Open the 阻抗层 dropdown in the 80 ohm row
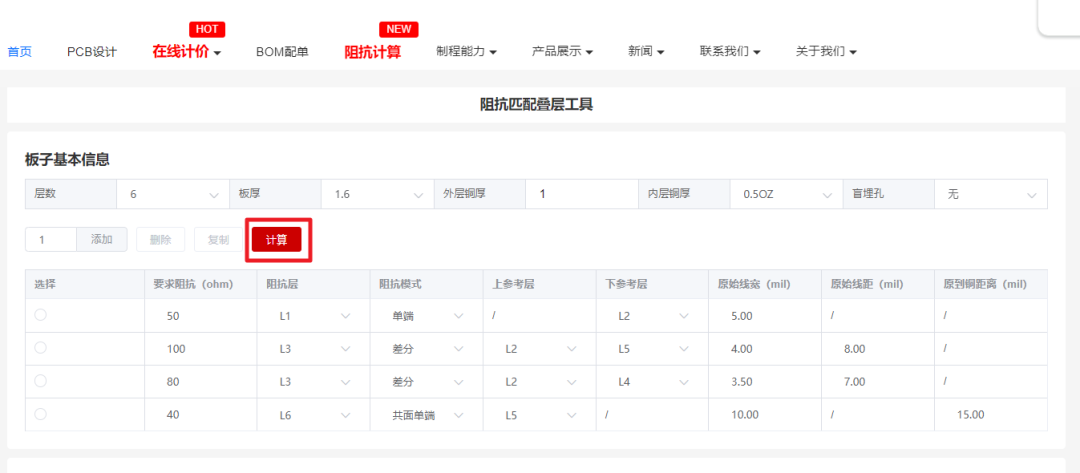 click(x=314, y=381)
